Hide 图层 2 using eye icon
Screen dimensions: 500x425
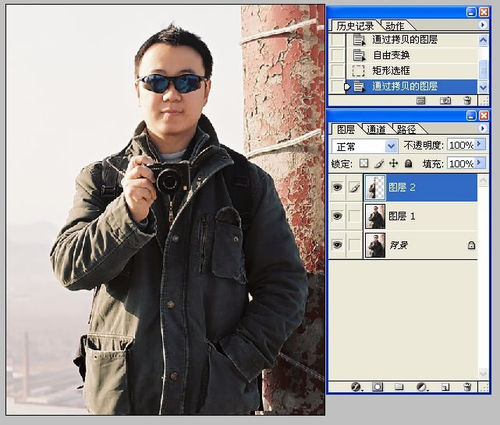pyautogui.click(x=337, y=187)
